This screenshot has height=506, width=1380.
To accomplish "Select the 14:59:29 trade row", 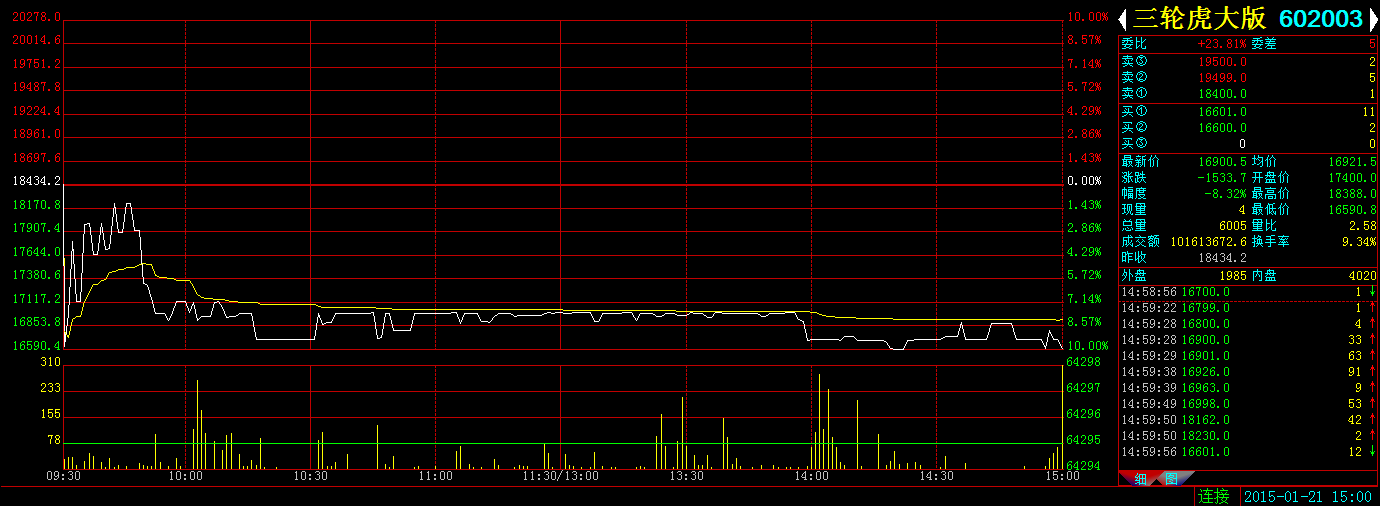I will (x=1248, y=356).
